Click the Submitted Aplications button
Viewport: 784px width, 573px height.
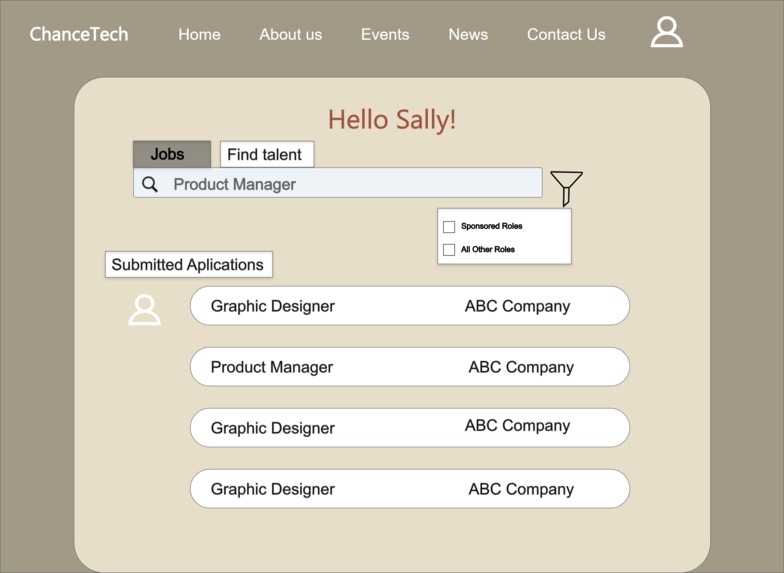[x=188, y=264]
